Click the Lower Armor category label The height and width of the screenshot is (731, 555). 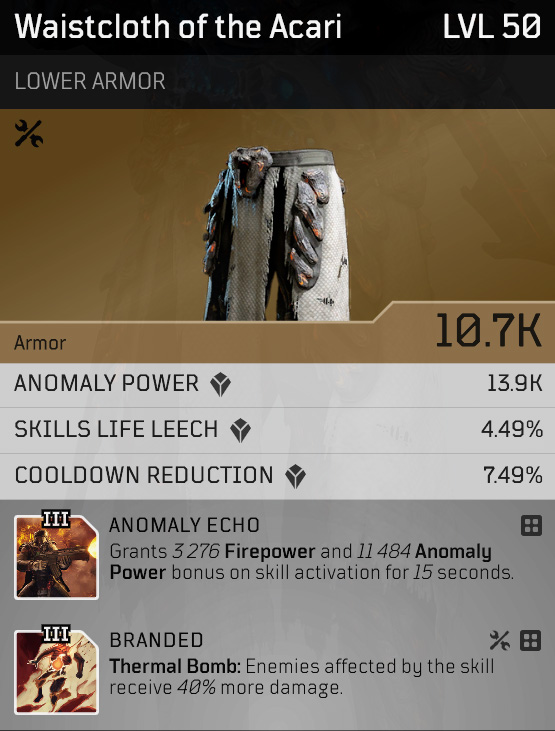[90, 81]
